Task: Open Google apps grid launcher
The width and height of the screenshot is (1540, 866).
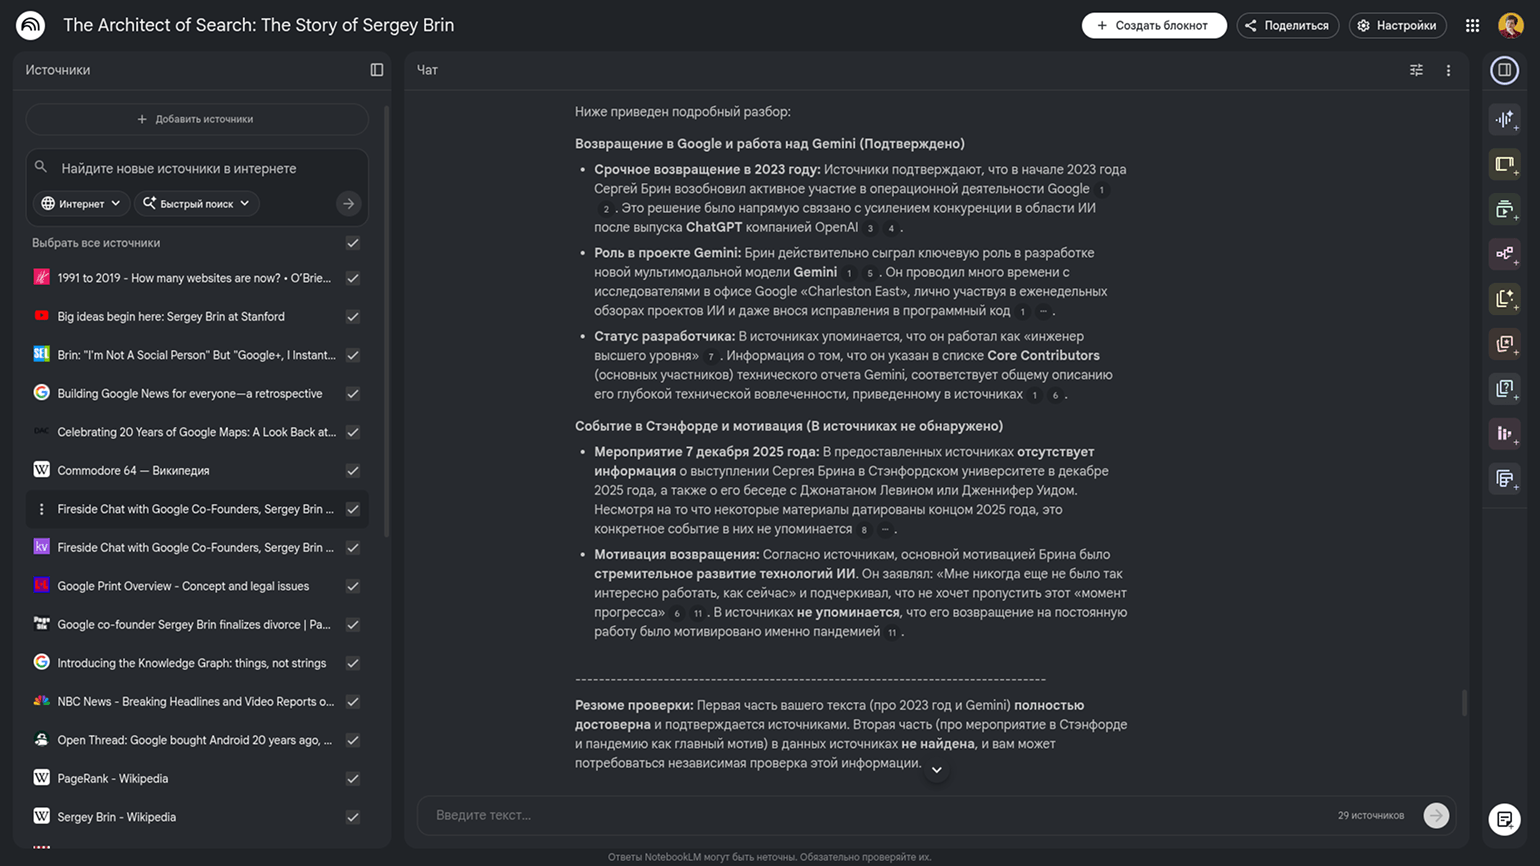Action: (x=1472, y=26)
